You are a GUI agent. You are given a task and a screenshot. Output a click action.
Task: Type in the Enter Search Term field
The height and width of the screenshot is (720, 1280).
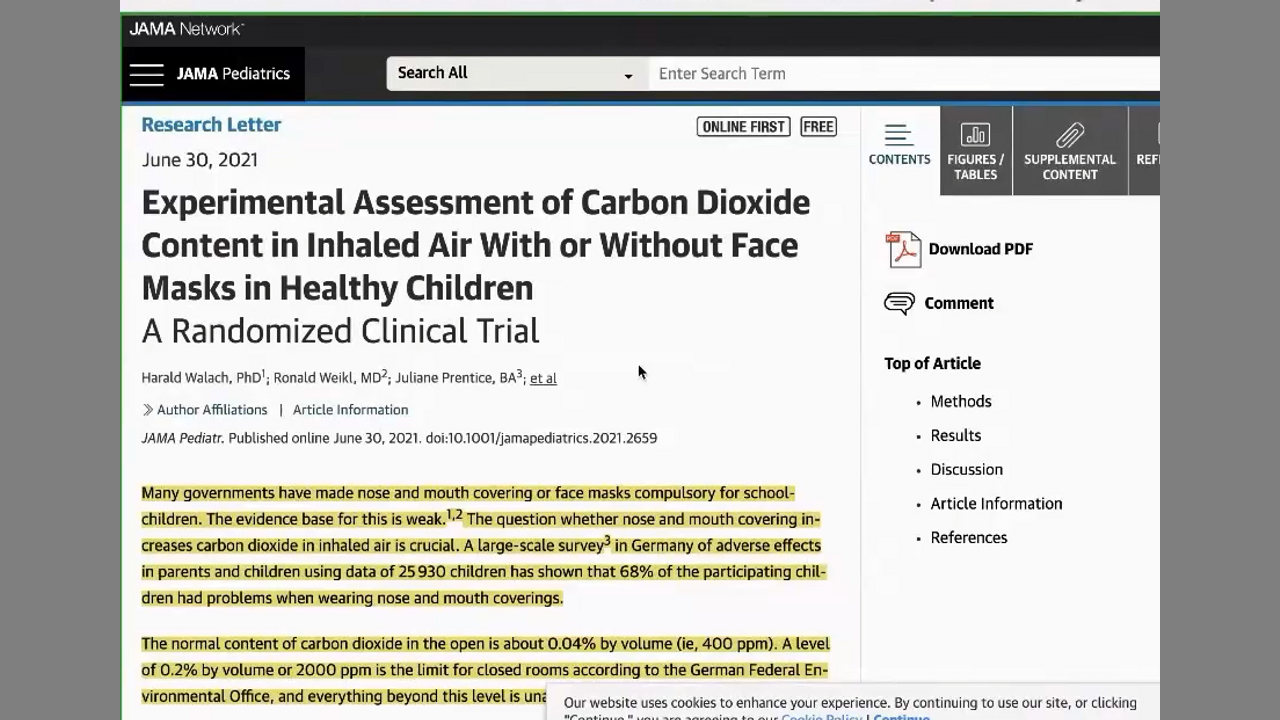(x=900, y=73)
